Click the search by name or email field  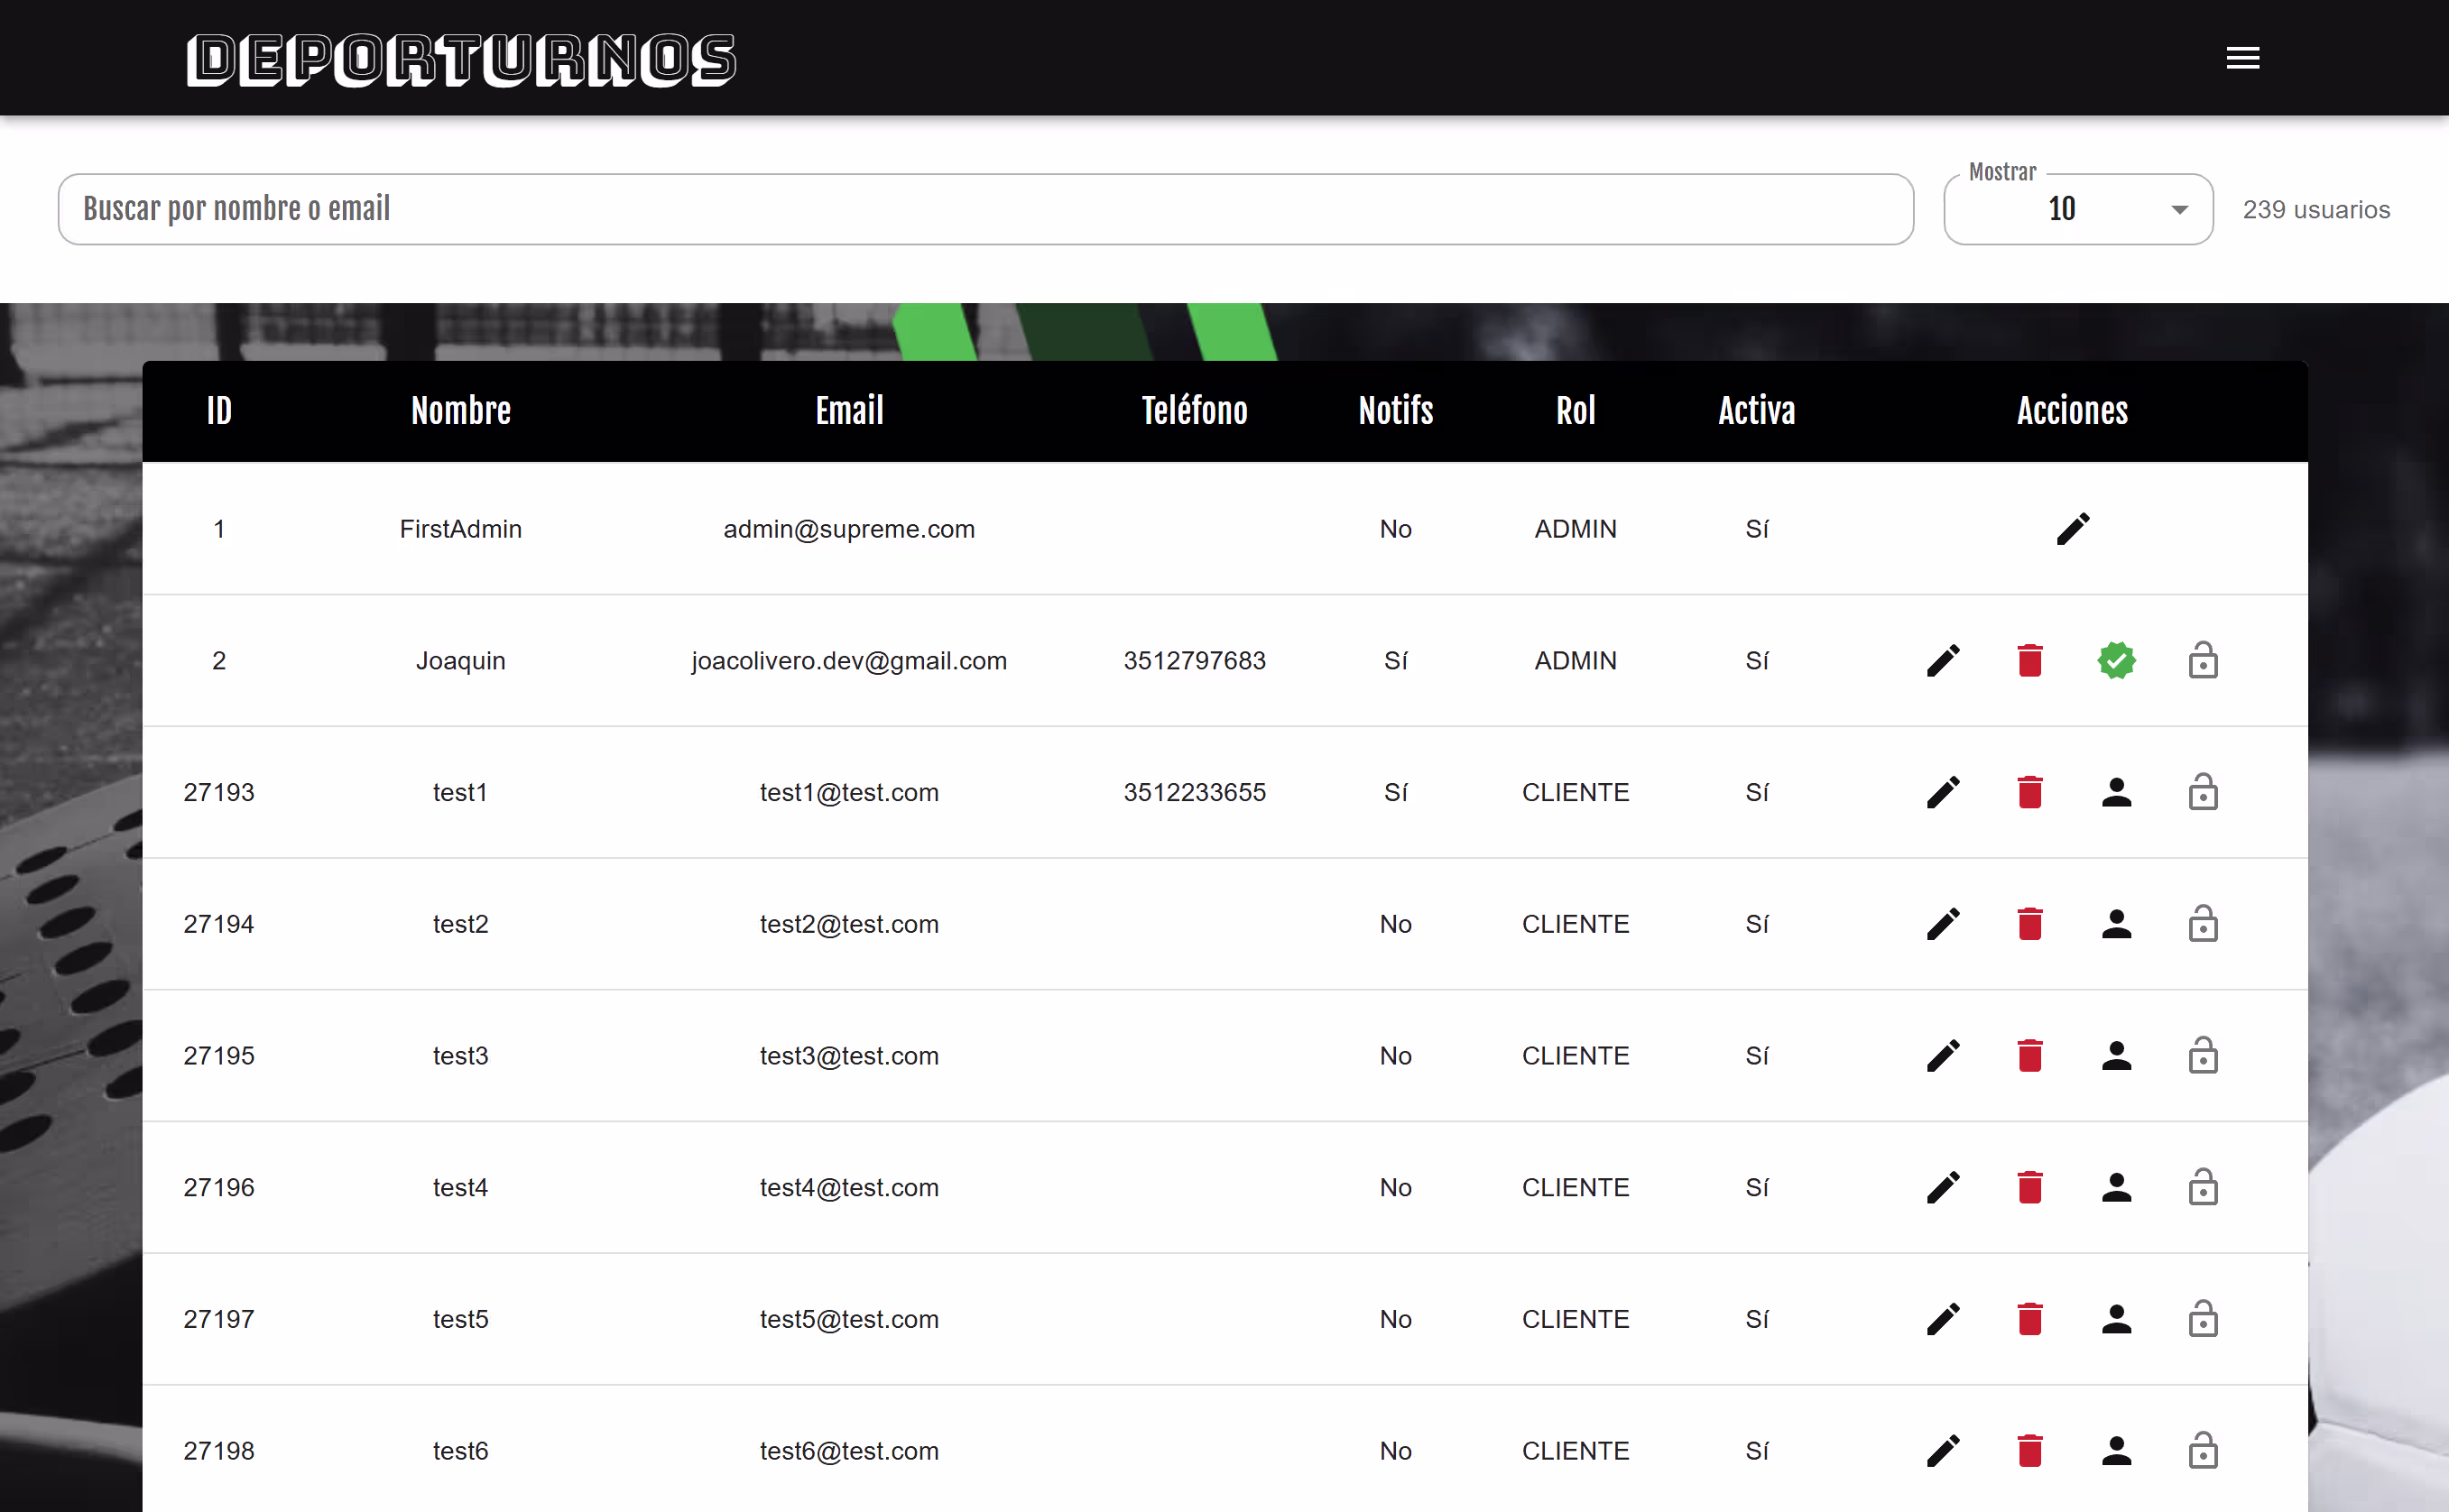point(985,210)
